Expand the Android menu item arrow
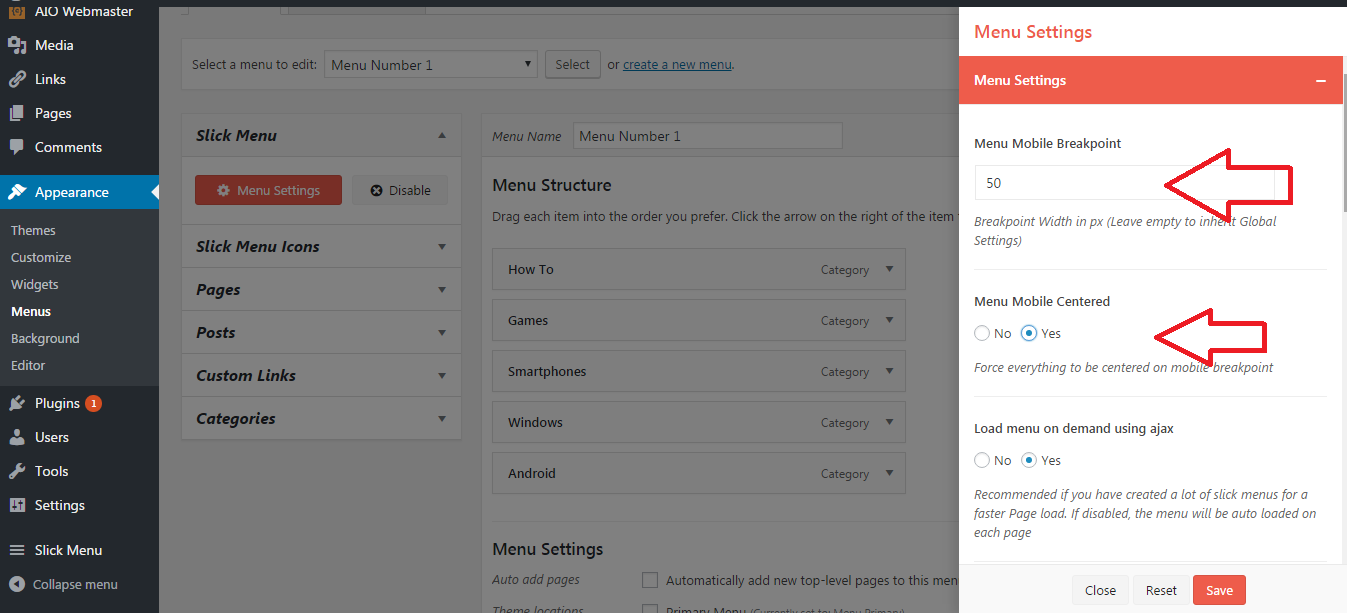Screen dimensions: 1347x613 click(889, 473)
